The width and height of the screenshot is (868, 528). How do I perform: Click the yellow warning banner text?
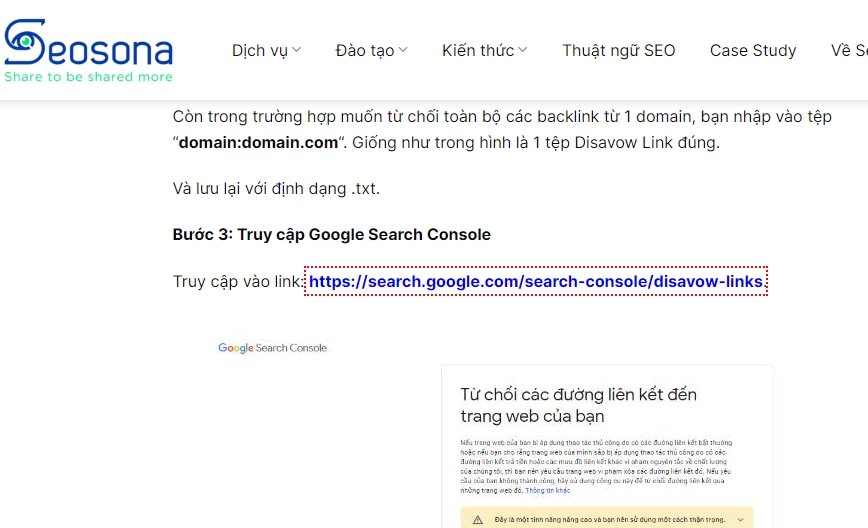pyautogui.click(x=608, y=520)
